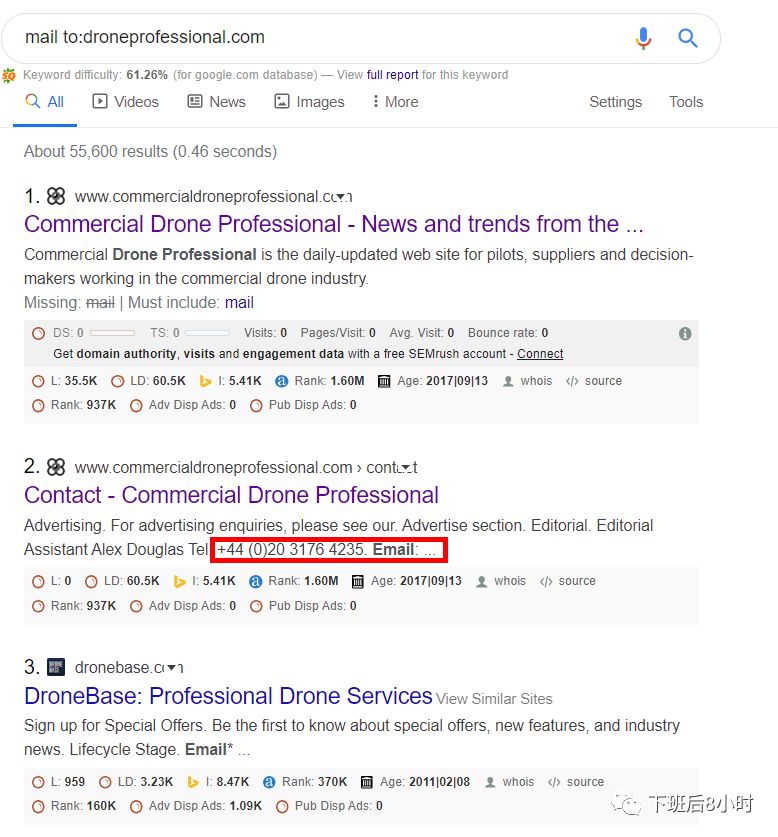Open Settings in search bar
778x837 pixels.
(615, 101)
